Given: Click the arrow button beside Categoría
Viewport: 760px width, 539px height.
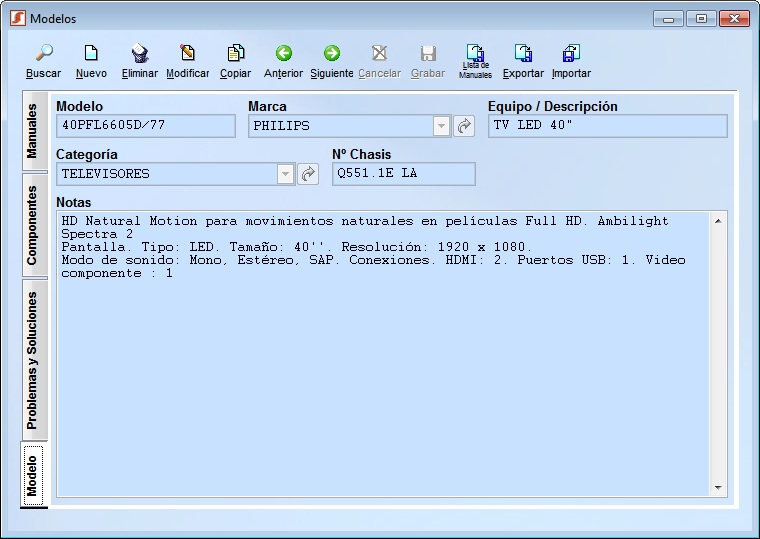Looking at the screenshot, I should coord(308,174).
